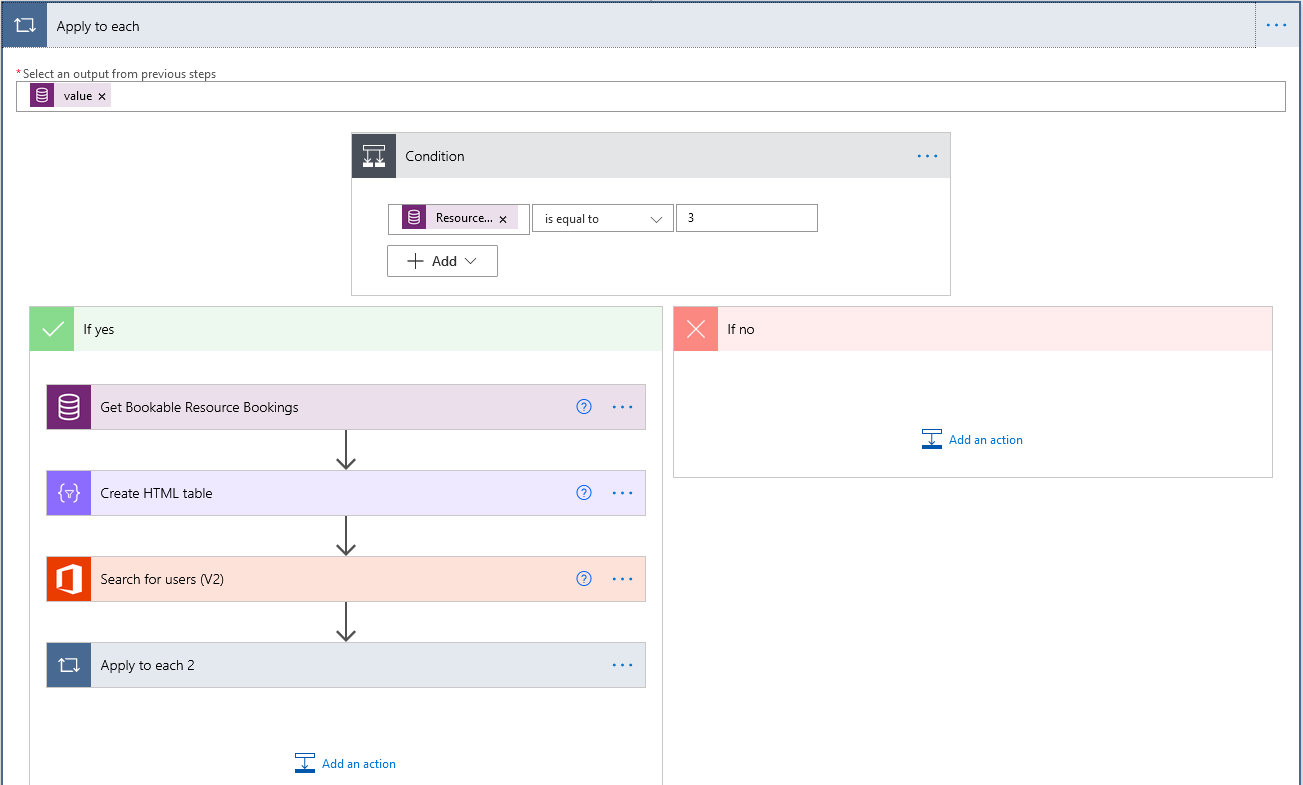Expand the Create HTML table step

(x=346, y=493)
